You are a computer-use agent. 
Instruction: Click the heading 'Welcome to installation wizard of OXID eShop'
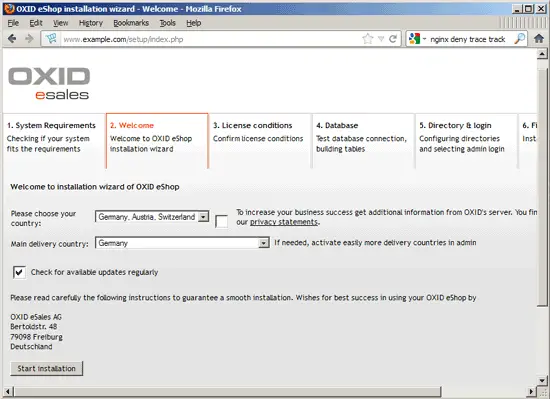95,187
